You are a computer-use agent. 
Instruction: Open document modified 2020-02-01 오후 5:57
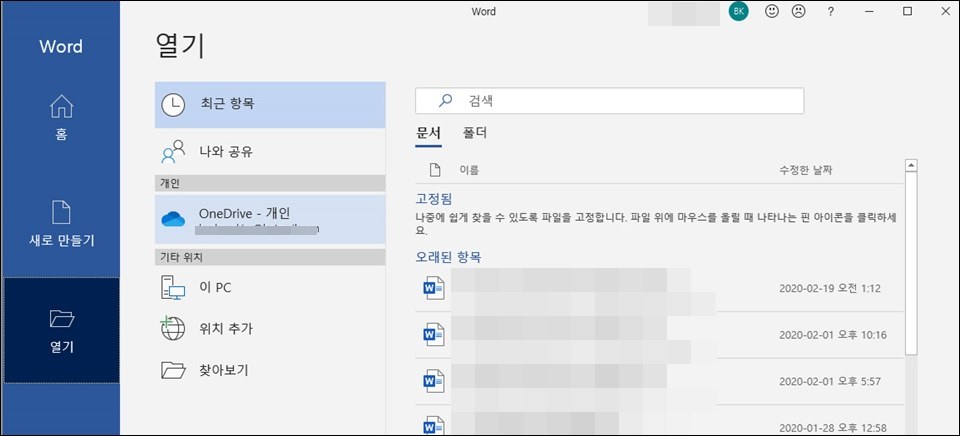(x=659, y=382)
